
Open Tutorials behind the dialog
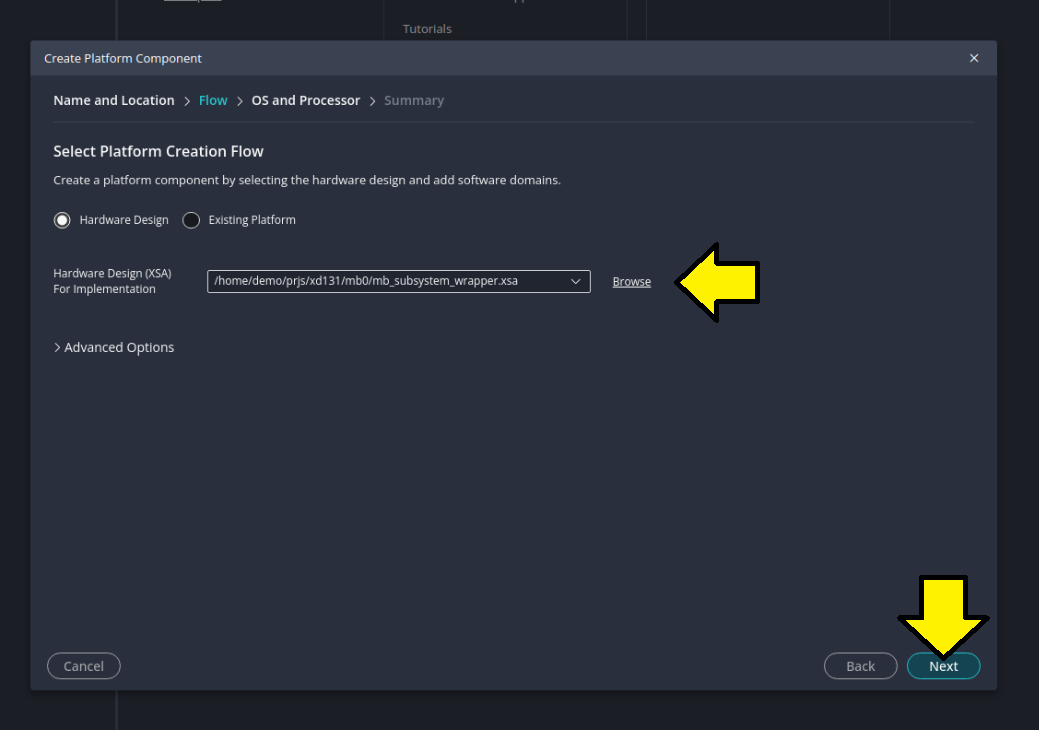pyautogui.click(x=427, y=29)
